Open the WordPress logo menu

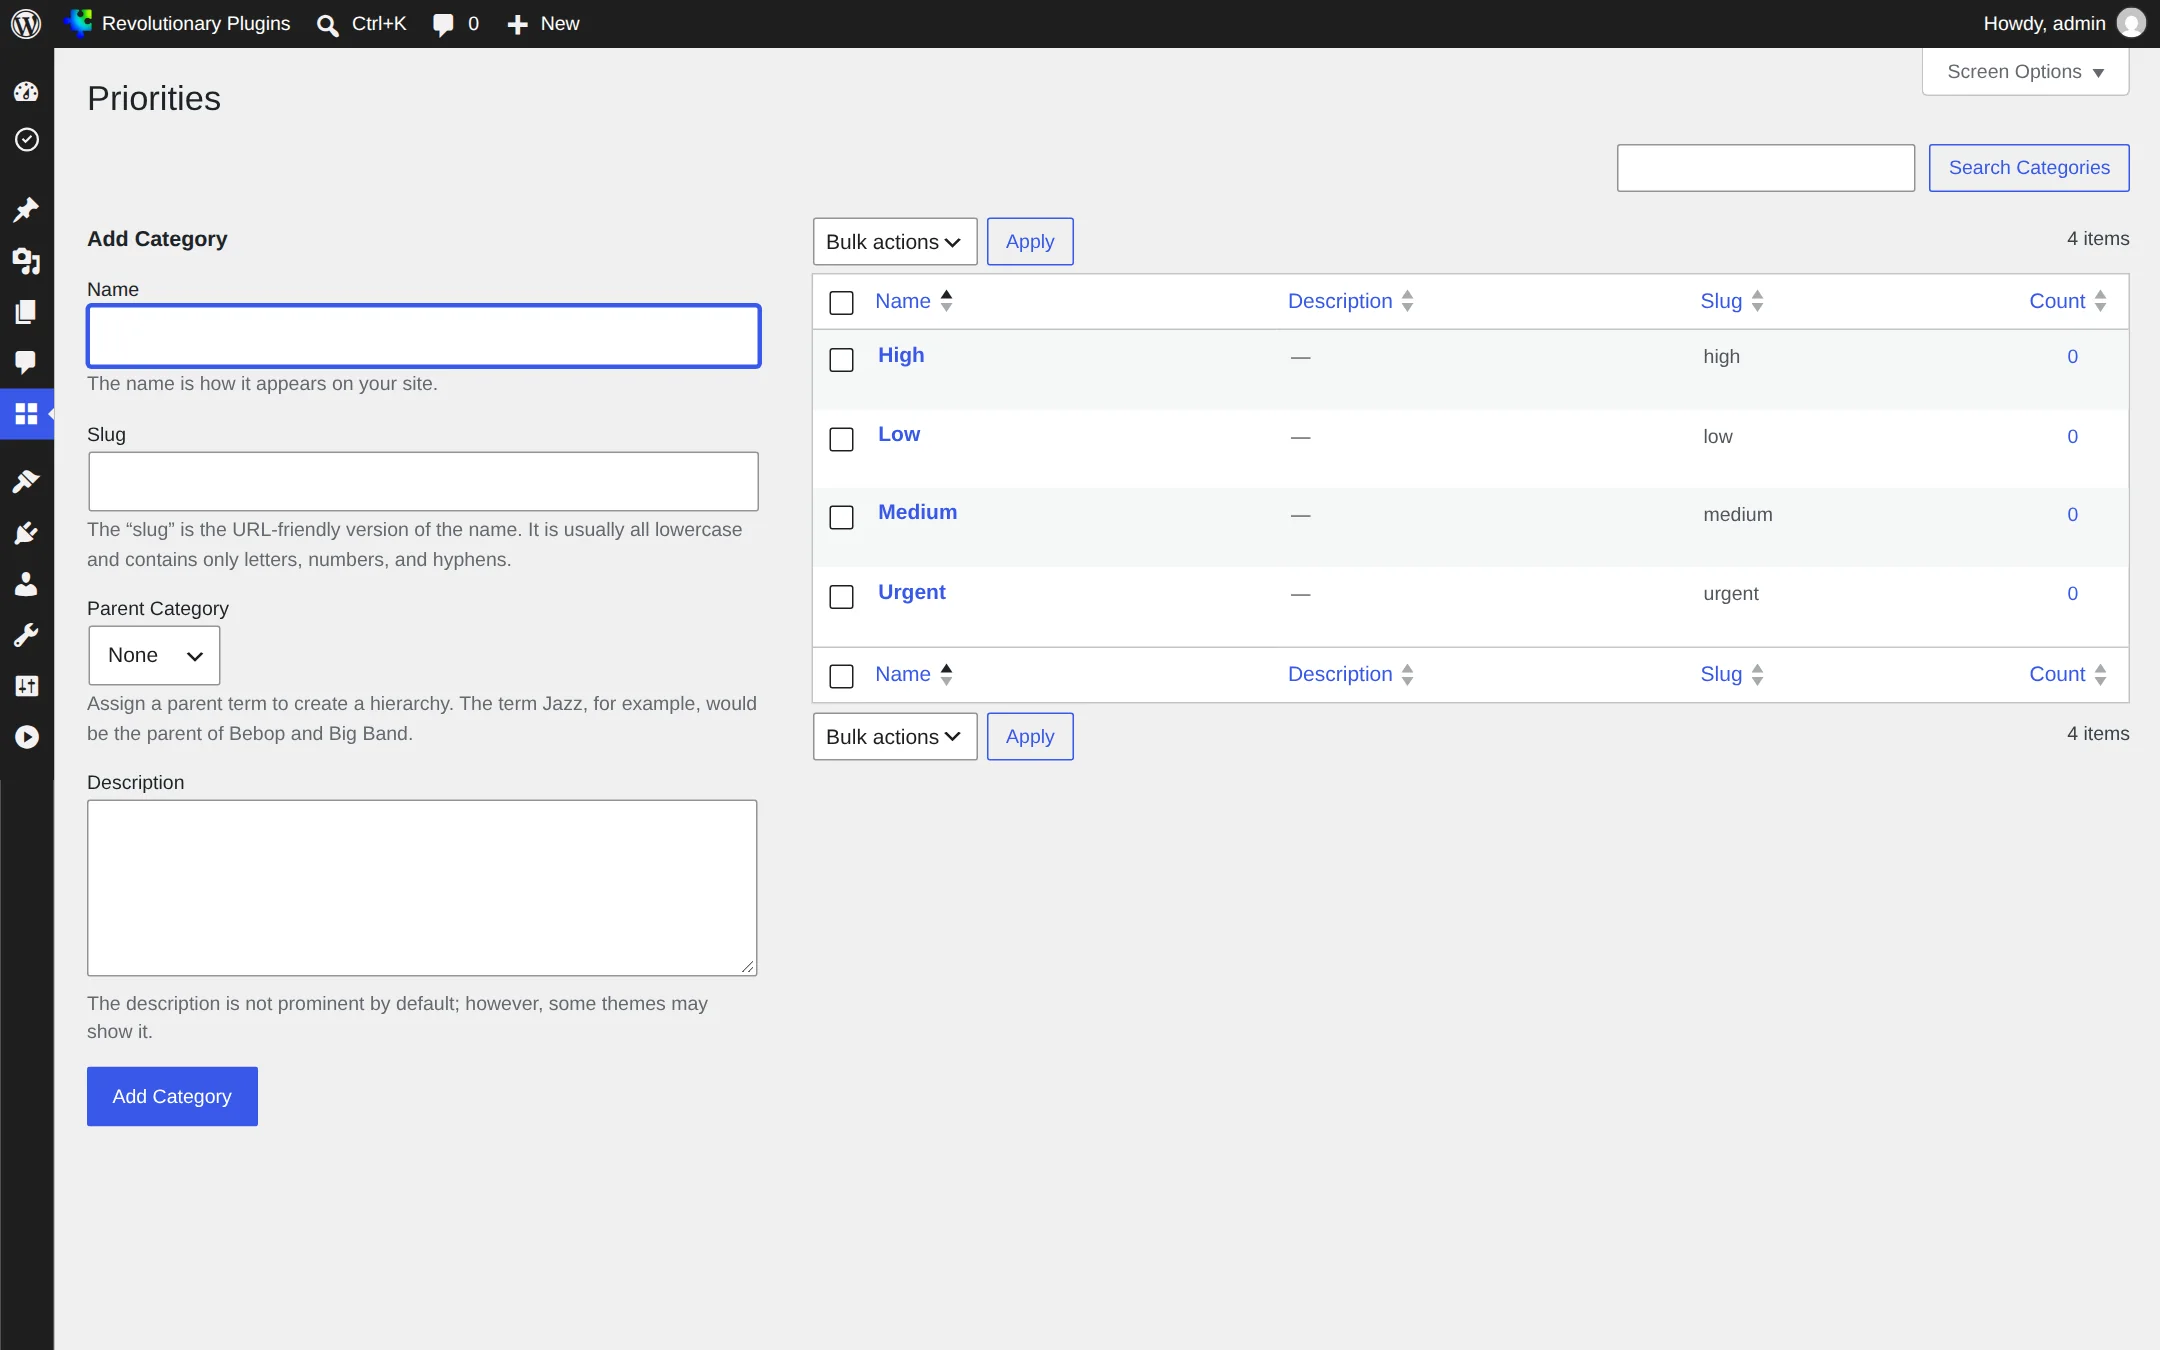[x=26, y=23]
